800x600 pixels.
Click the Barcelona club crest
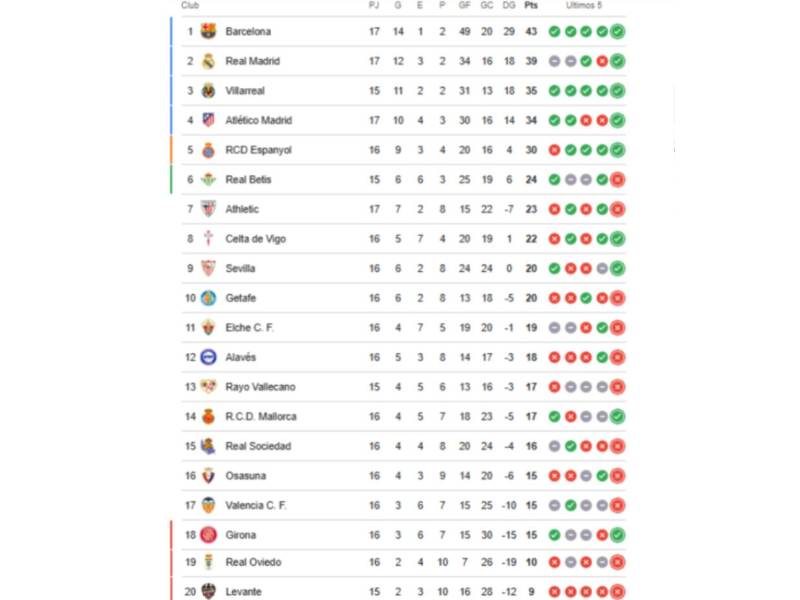[x=210, y=31]
